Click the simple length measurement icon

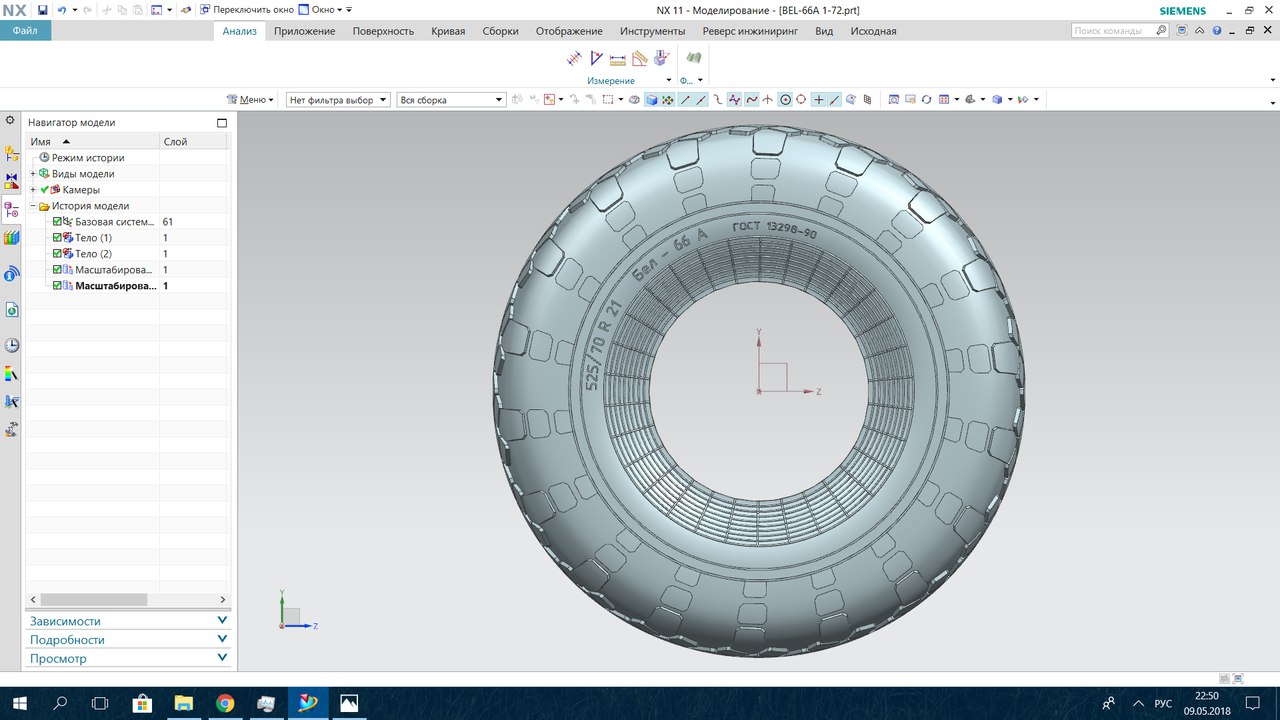pyautogui.click(x=617, y=59)
